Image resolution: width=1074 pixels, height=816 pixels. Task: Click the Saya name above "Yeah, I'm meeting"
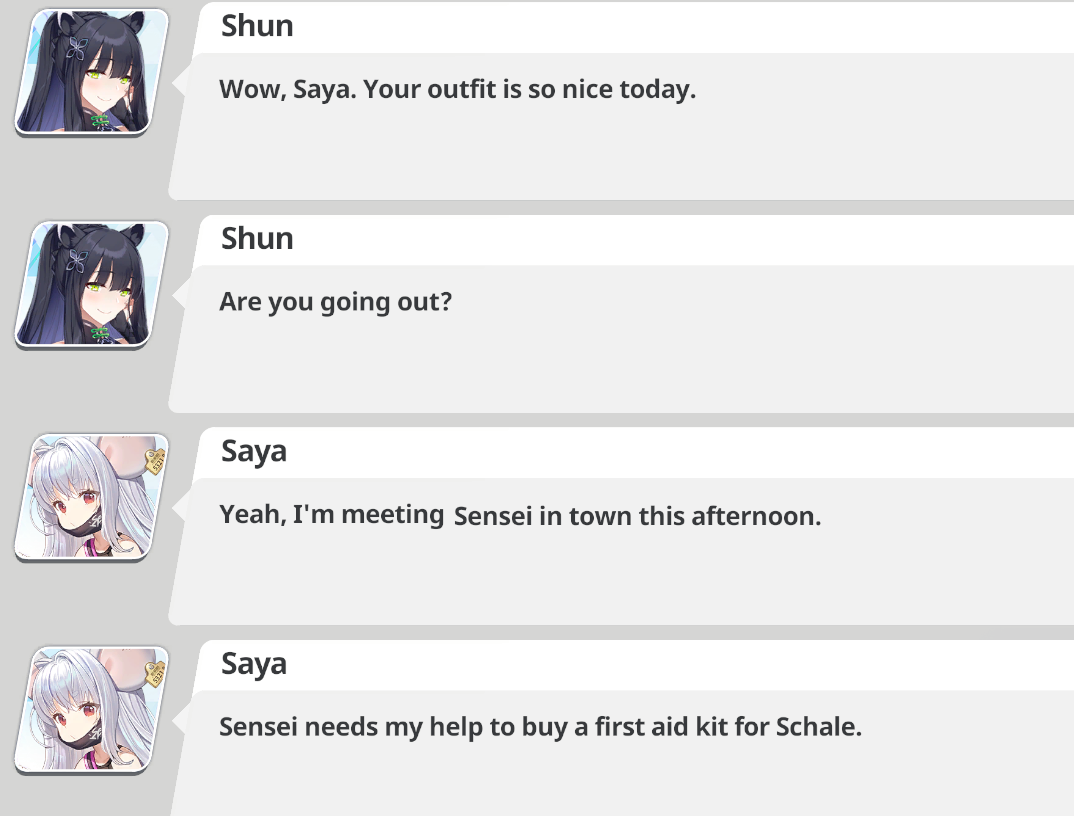254,452
